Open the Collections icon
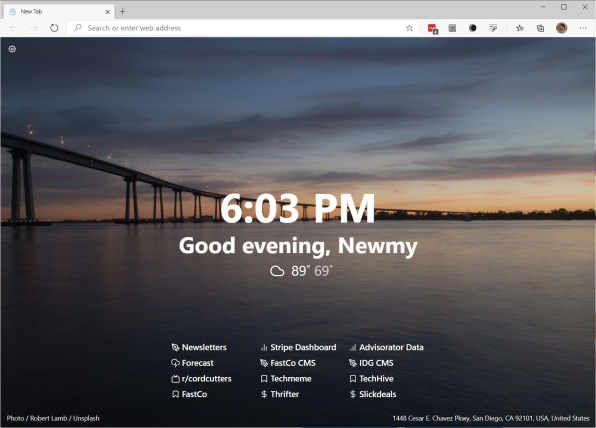 [540, 28]
